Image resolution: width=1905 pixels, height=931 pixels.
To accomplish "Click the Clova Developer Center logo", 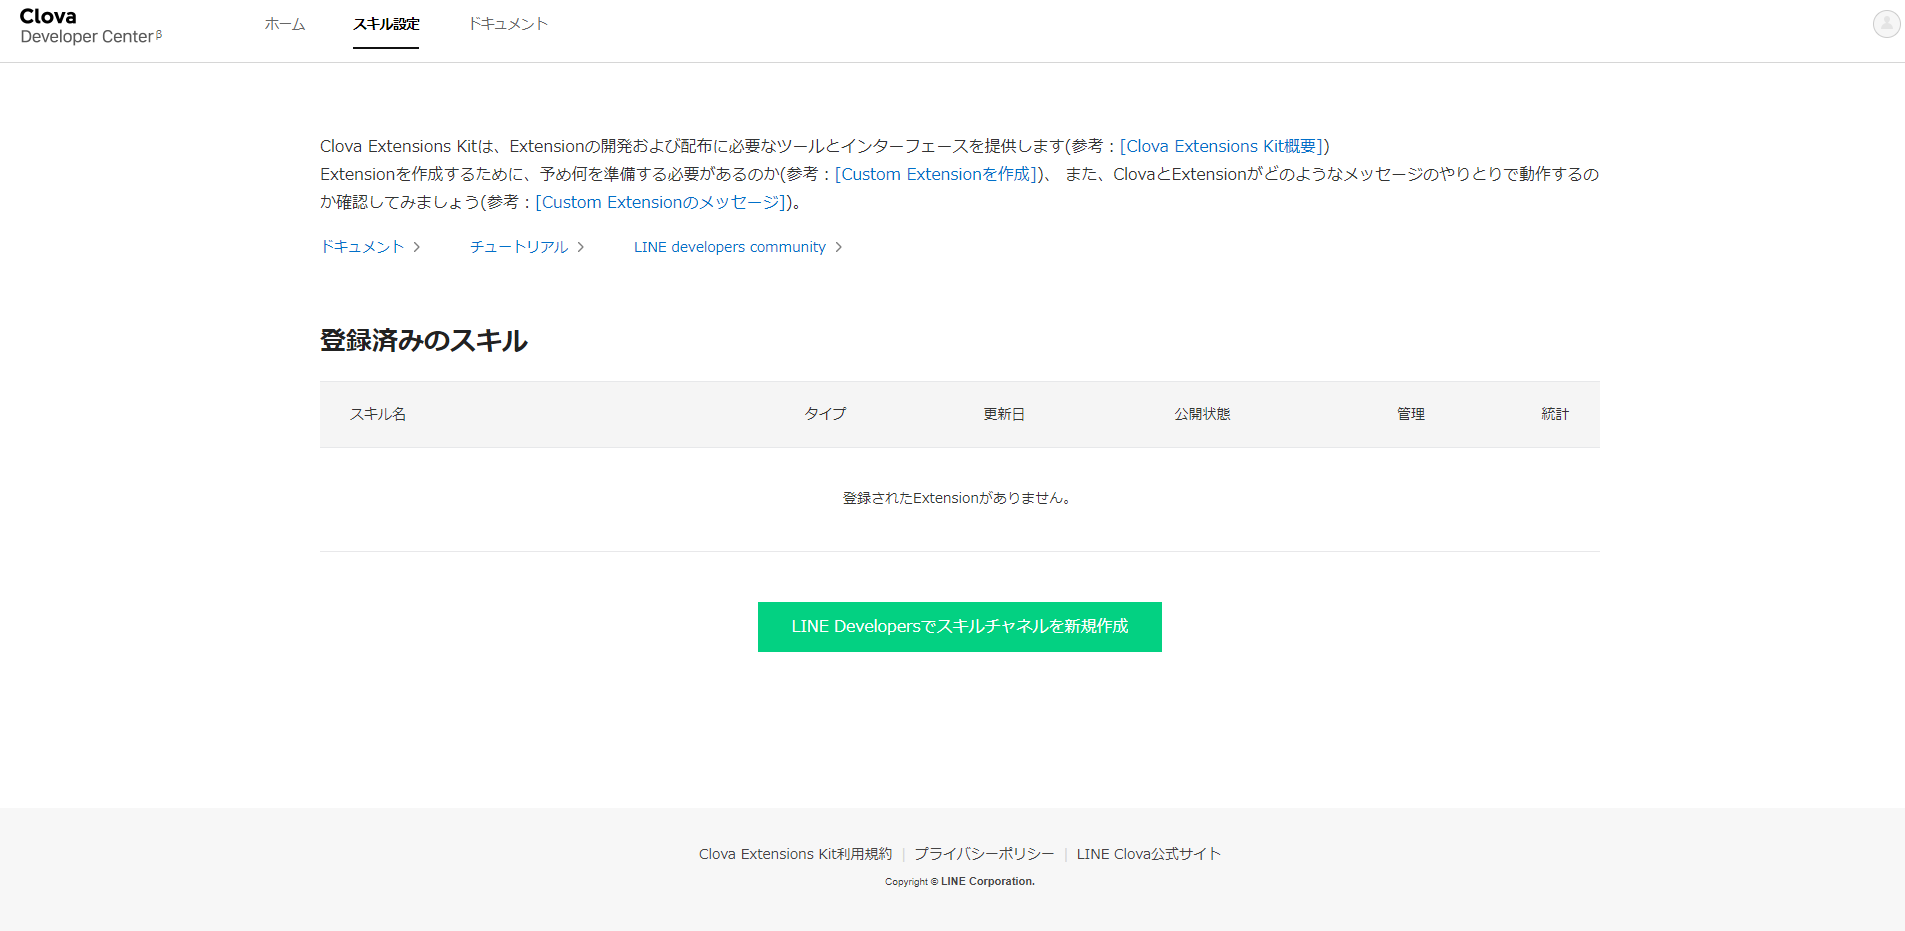I will coord(90,26).
